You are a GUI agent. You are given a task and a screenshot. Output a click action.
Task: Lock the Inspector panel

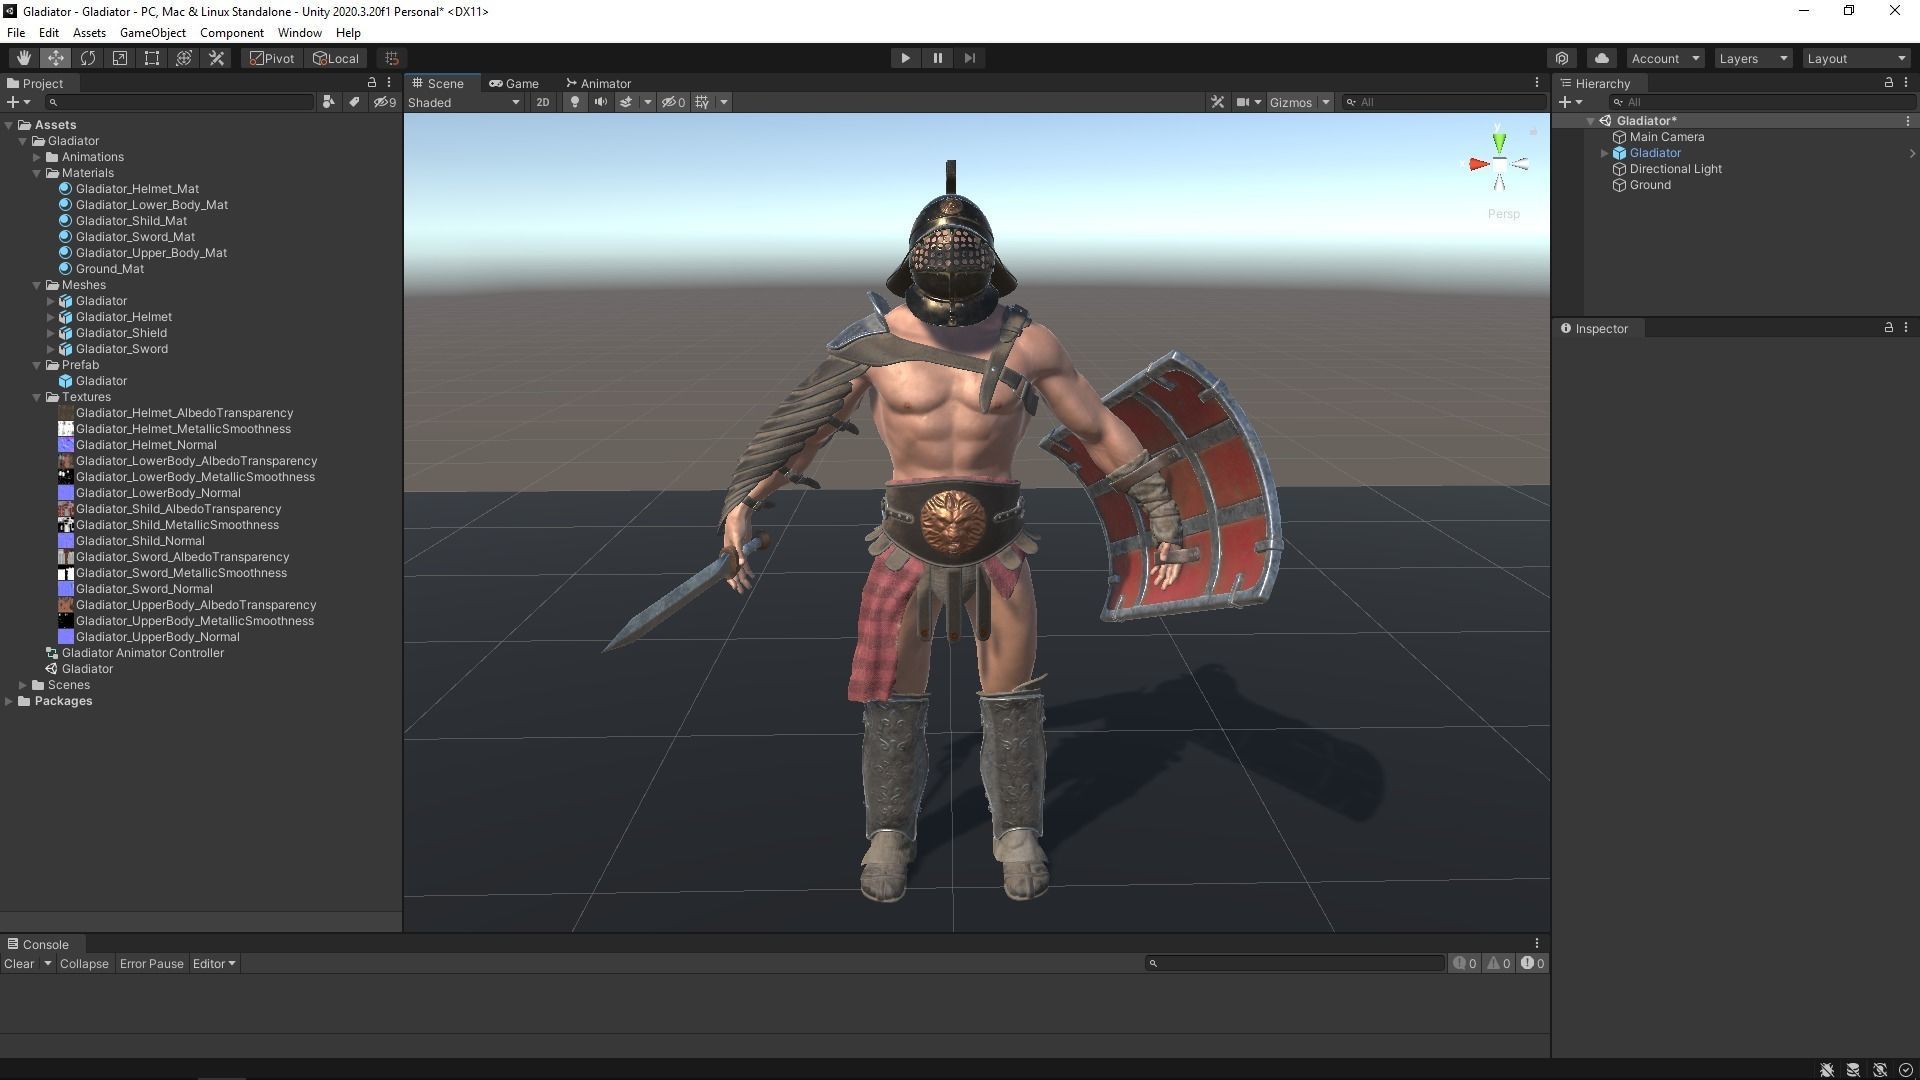pos(1888,328)
